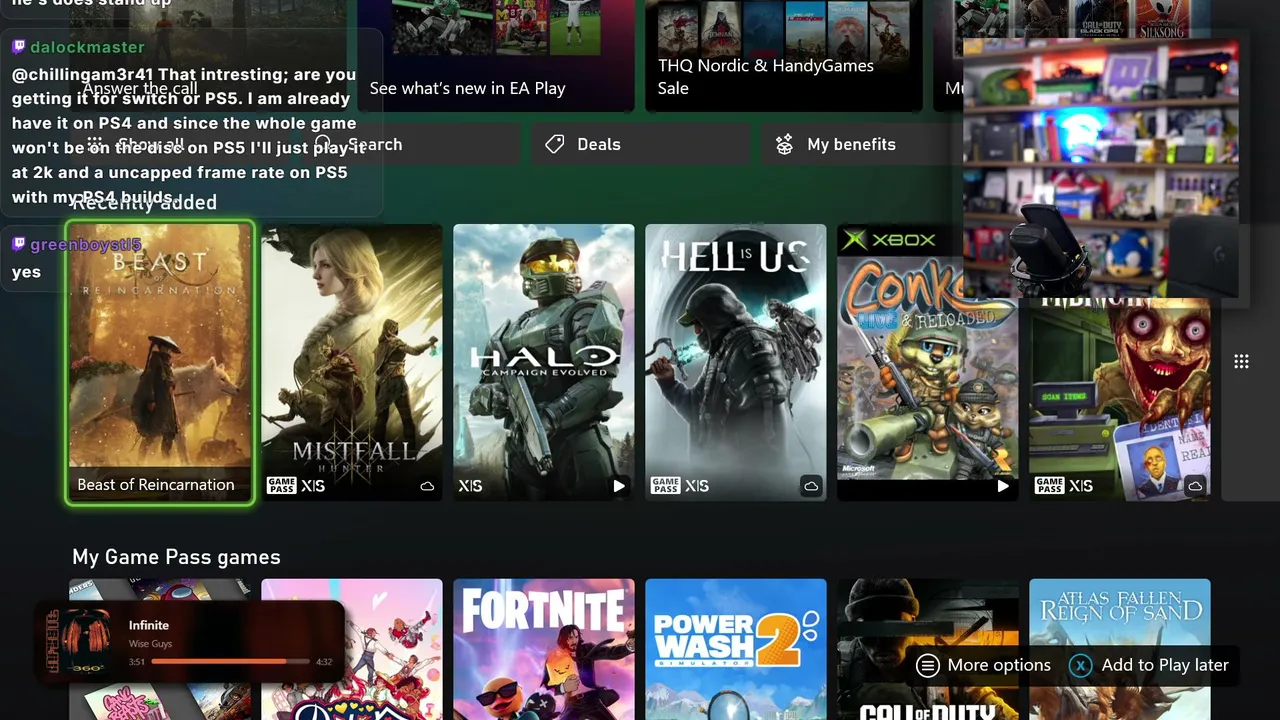
Task: Click the Deals price tag icon
Action: pos(555,145)
